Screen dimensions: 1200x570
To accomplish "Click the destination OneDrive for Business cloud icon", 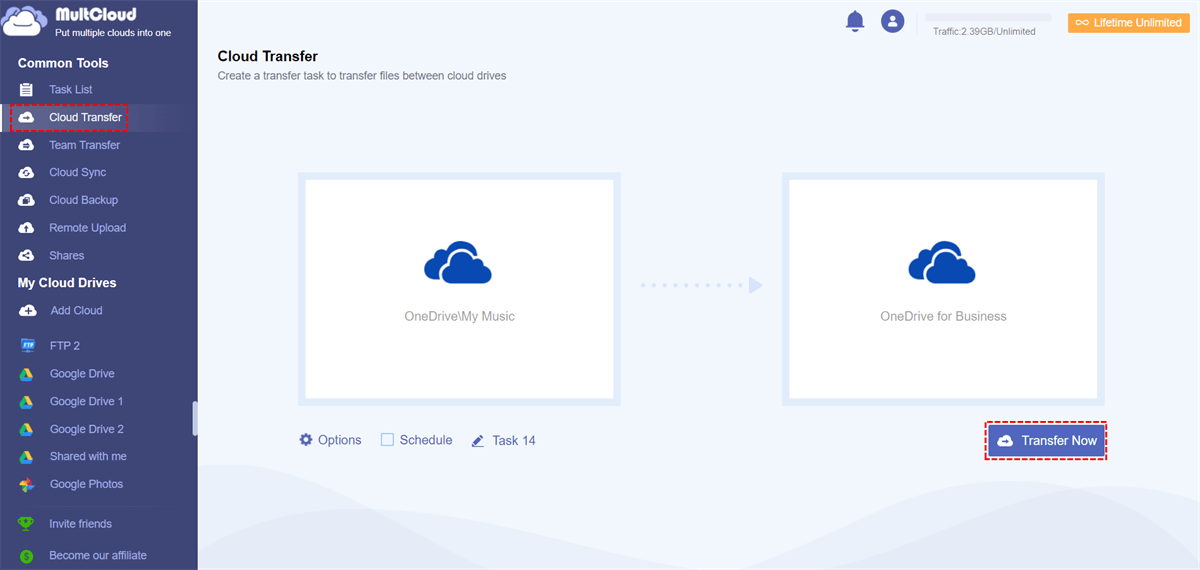I will click(x=942, y=263).
